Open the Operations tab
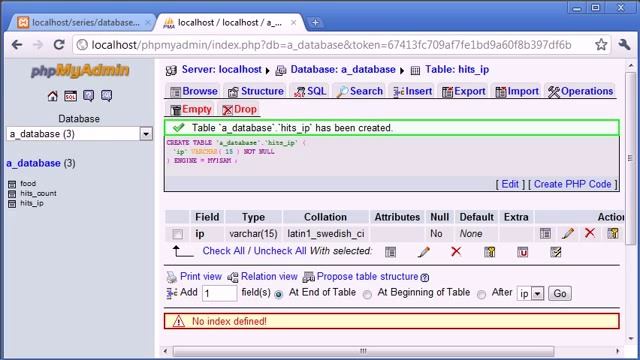 click(x=580, y=91)
